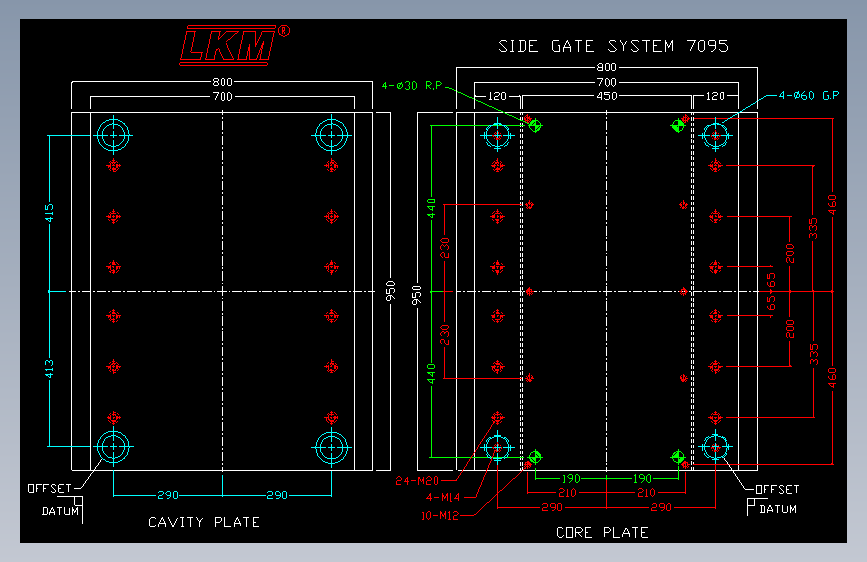Click the 'OFFSET' label under the core plate
Image resolution: width=867 pixels, height=562 pixels.
click(777, 490)
